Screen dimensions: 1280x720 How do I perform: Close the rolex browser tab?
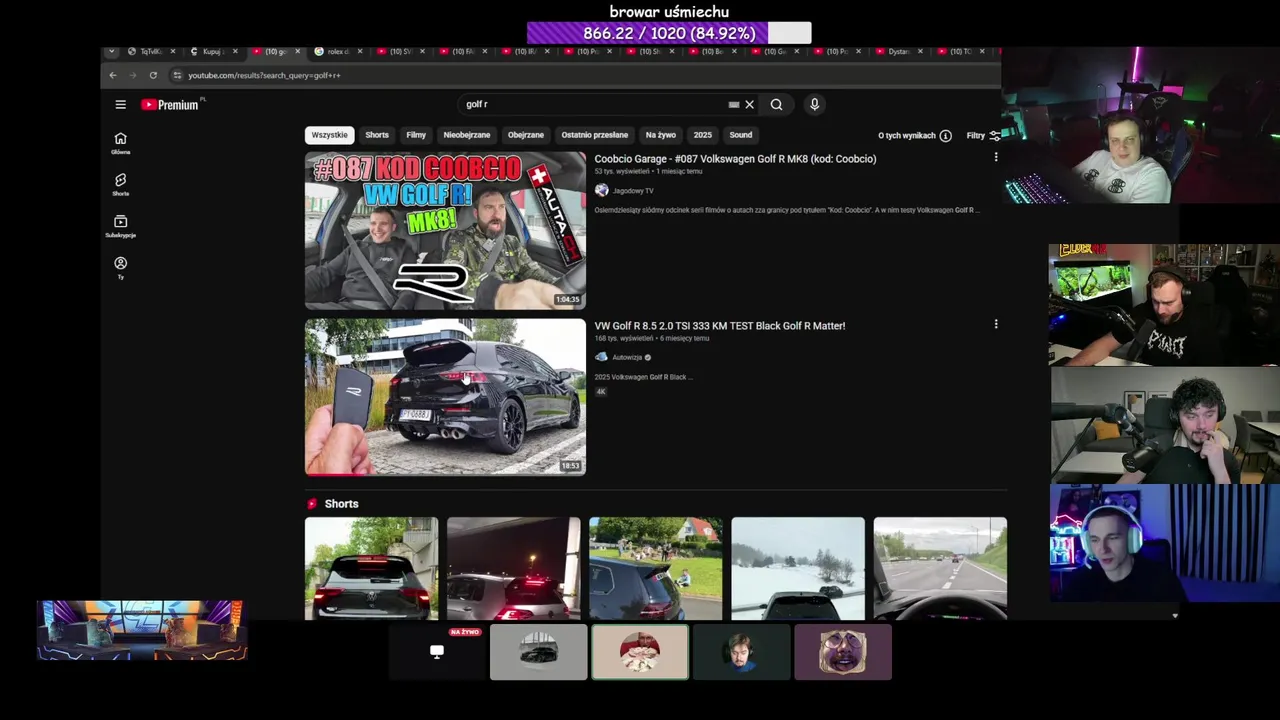point(360,51)
